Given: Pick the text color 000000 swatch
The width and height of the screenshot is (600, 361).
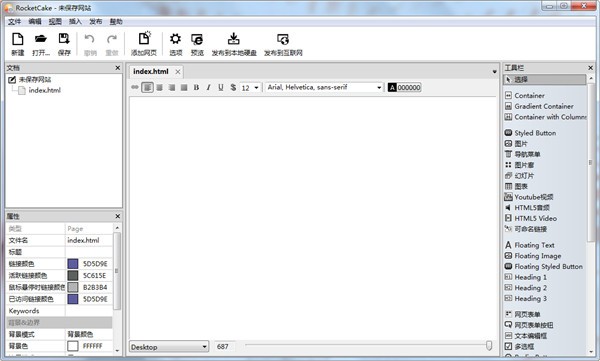Looking at the screenshot, I should click(x=404, y=87).
